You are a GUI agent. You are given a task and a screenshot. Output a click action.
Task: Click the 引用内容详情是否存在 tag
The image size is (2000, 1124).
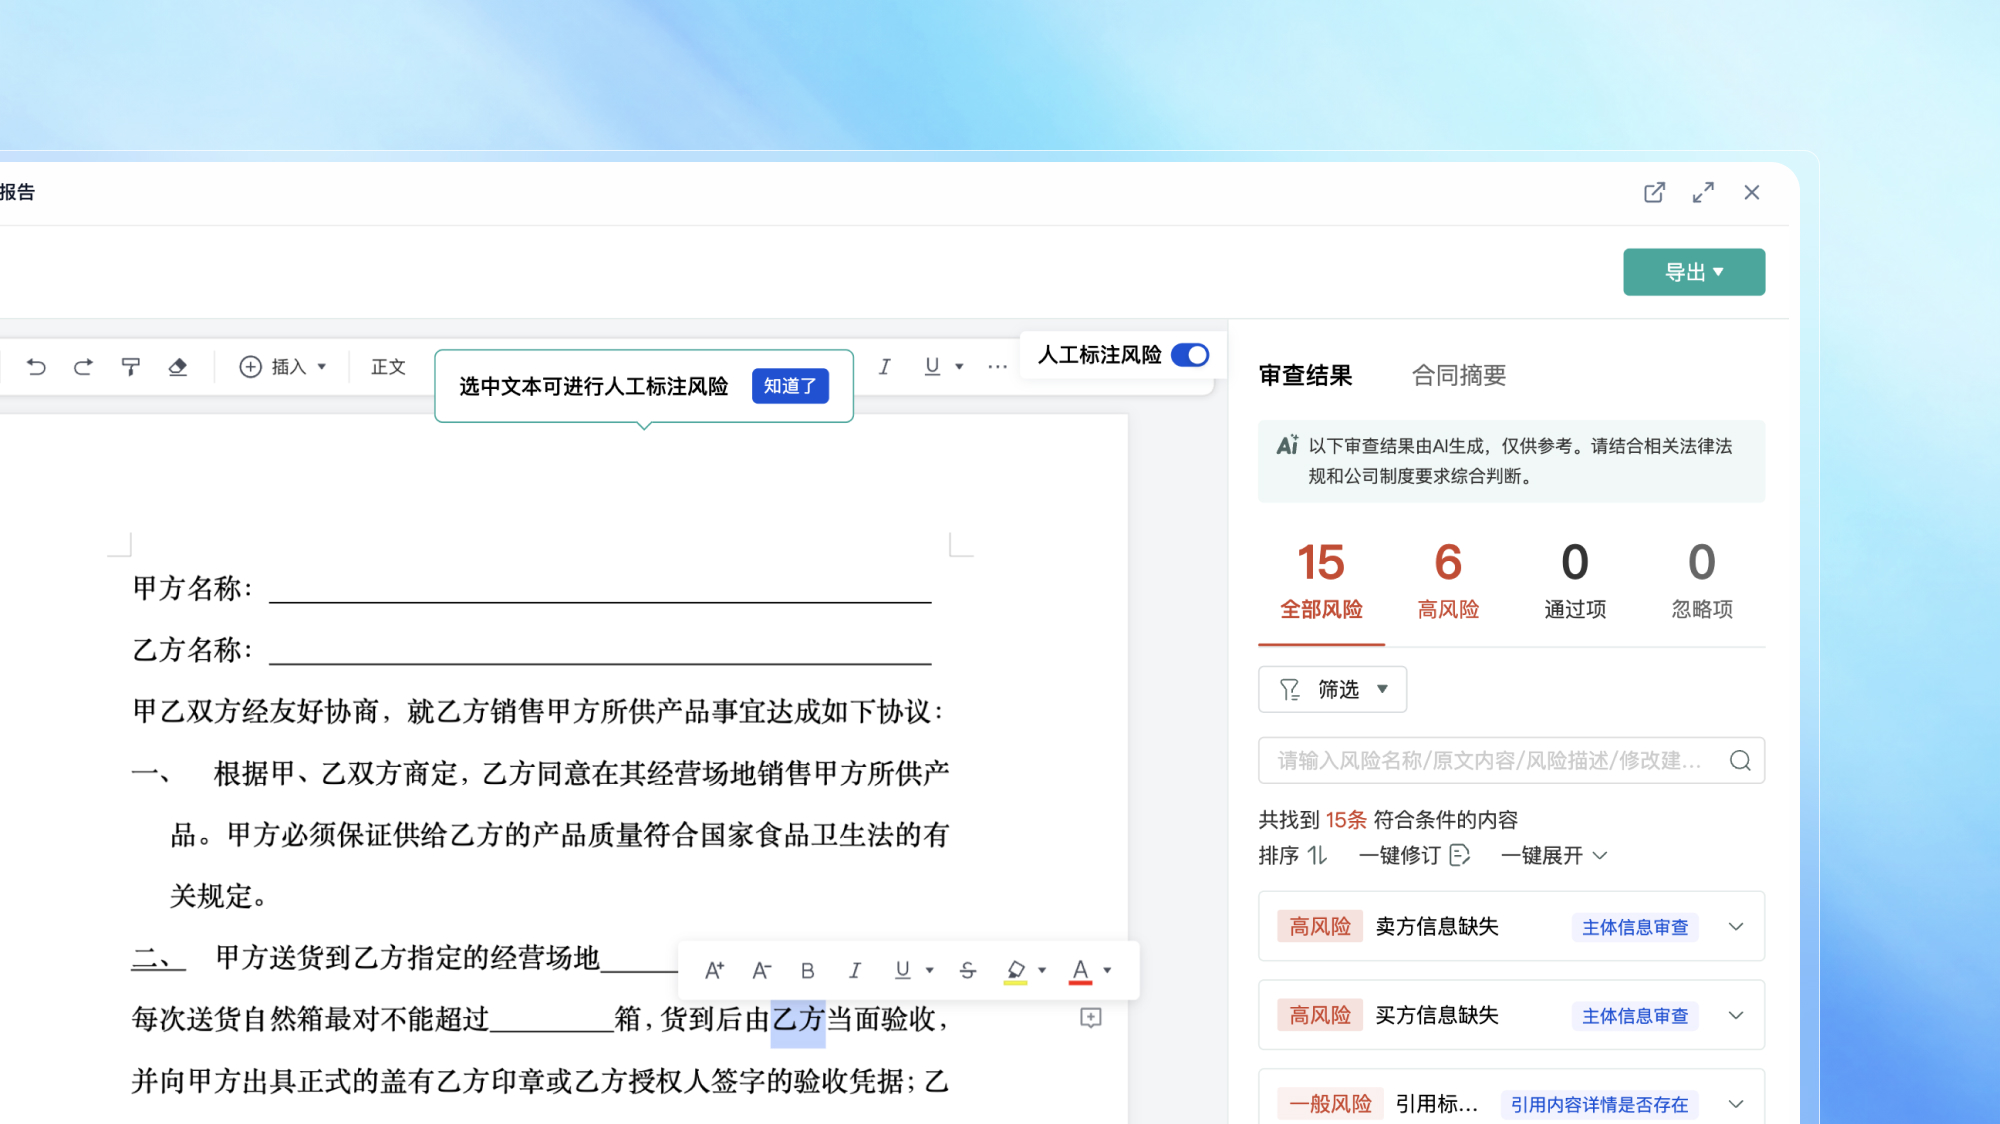(x=1599, y=1104)
